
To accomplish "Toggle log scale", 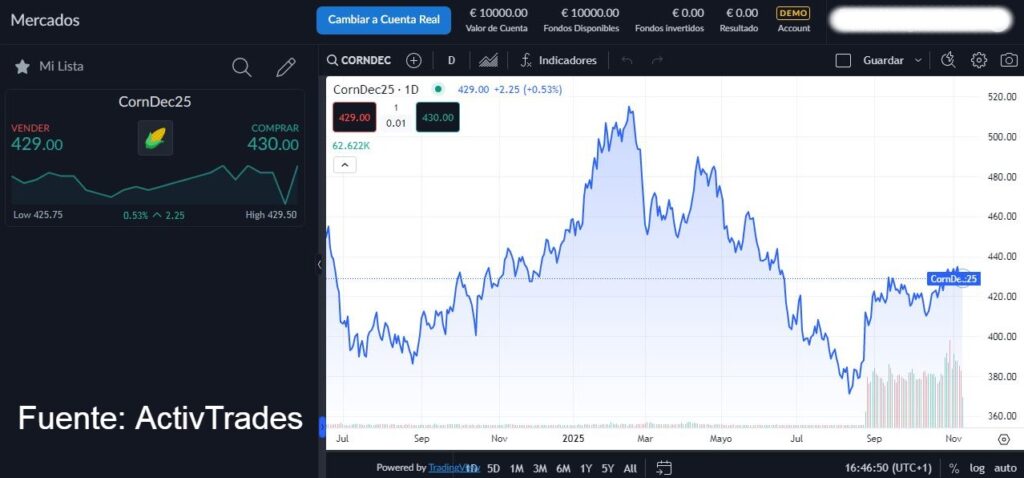I will pos(977,468).
